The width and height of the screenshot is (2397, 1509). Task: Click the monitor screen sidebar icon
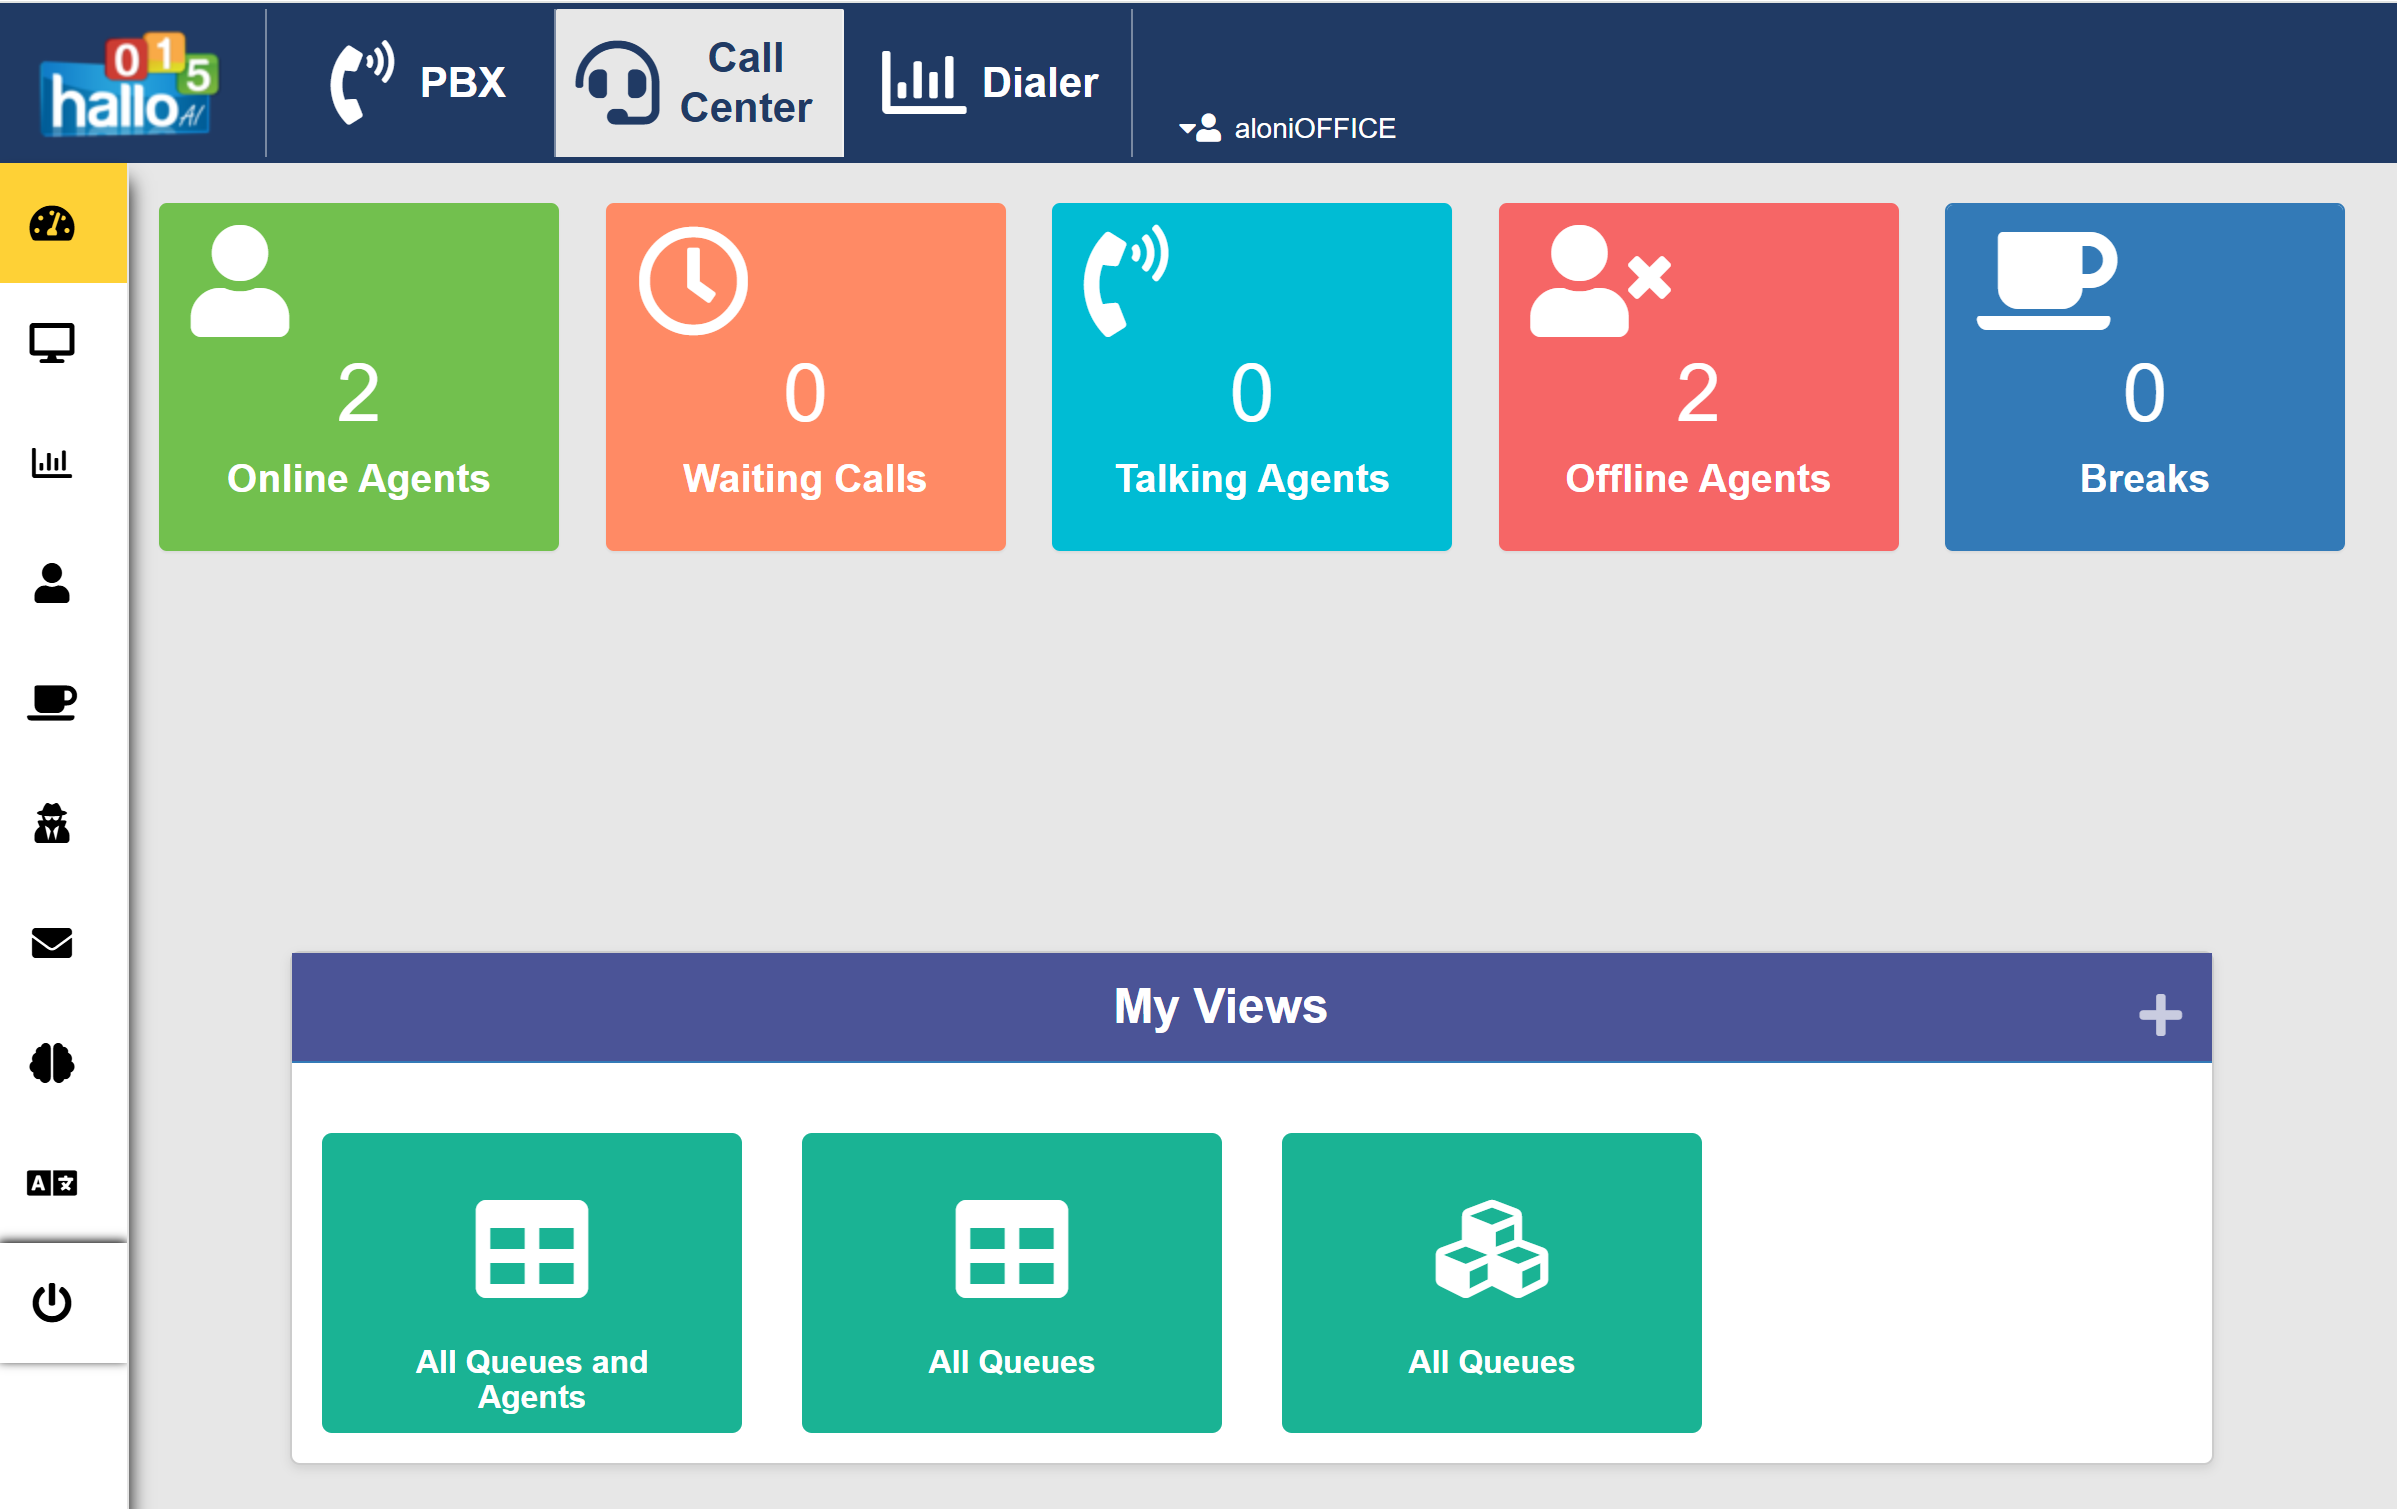click(x=52, y=343)
